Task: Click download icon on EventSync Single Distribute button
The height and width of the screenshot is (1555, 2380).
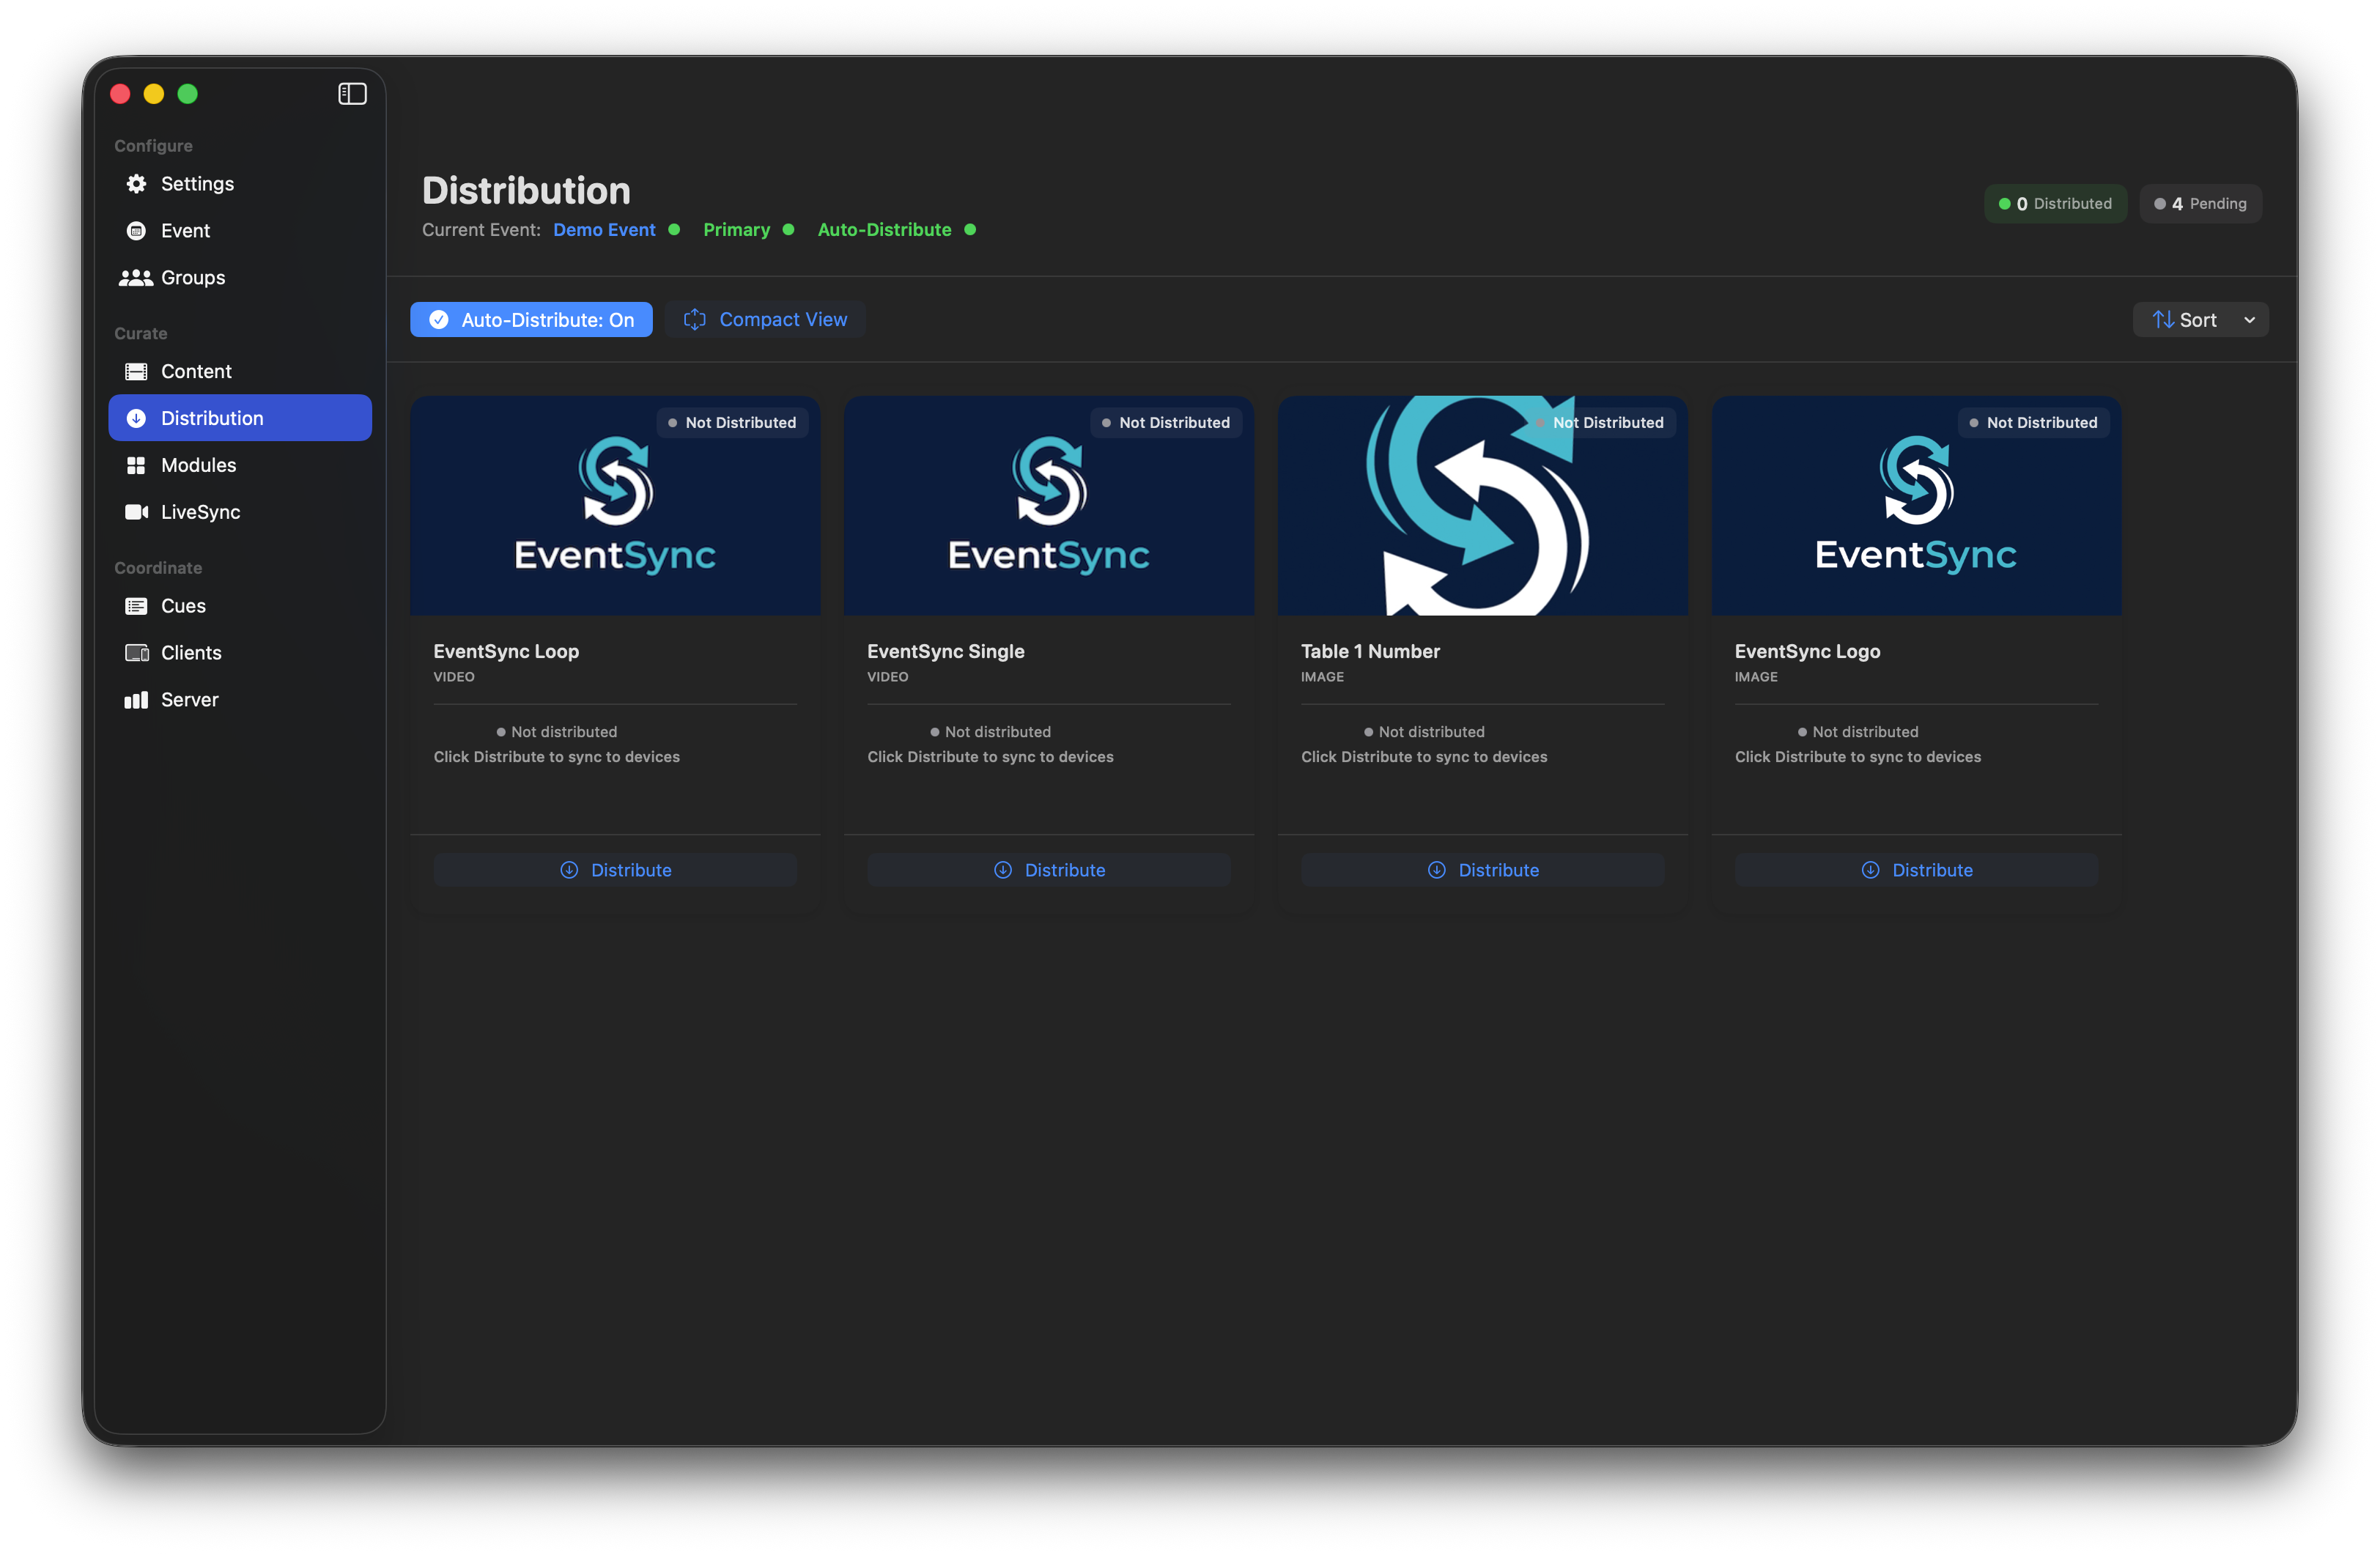Action: pyautogui.click(x=1003, y=871)
